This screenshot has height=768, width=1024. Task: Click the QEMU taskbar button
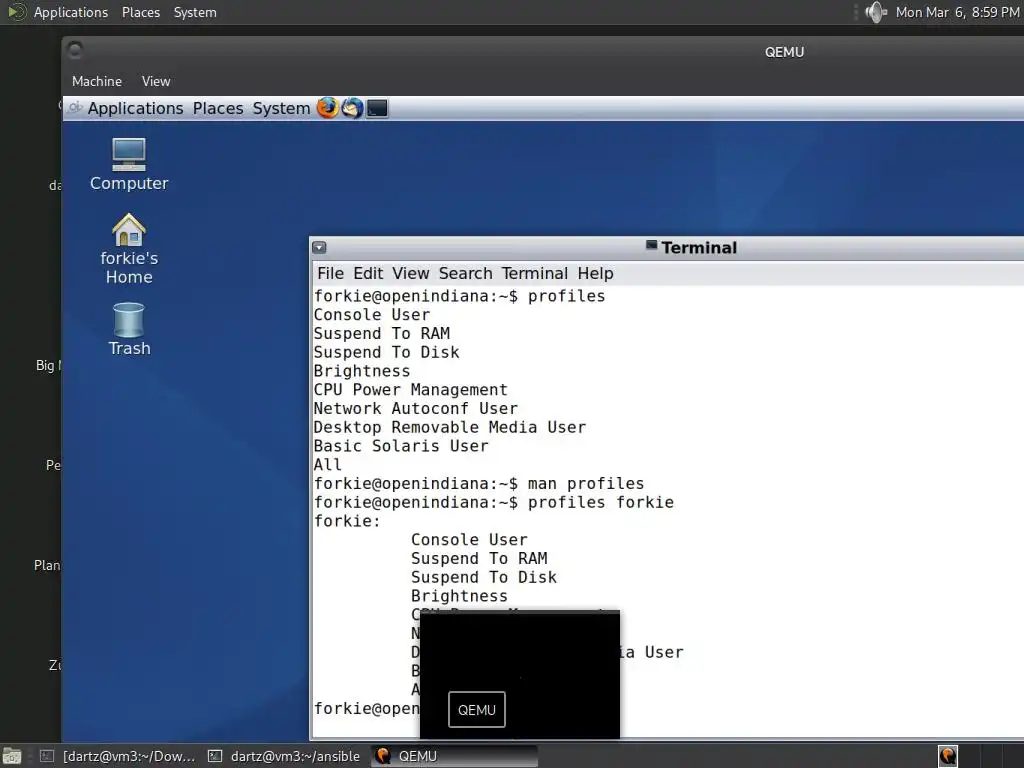[455, 756]
